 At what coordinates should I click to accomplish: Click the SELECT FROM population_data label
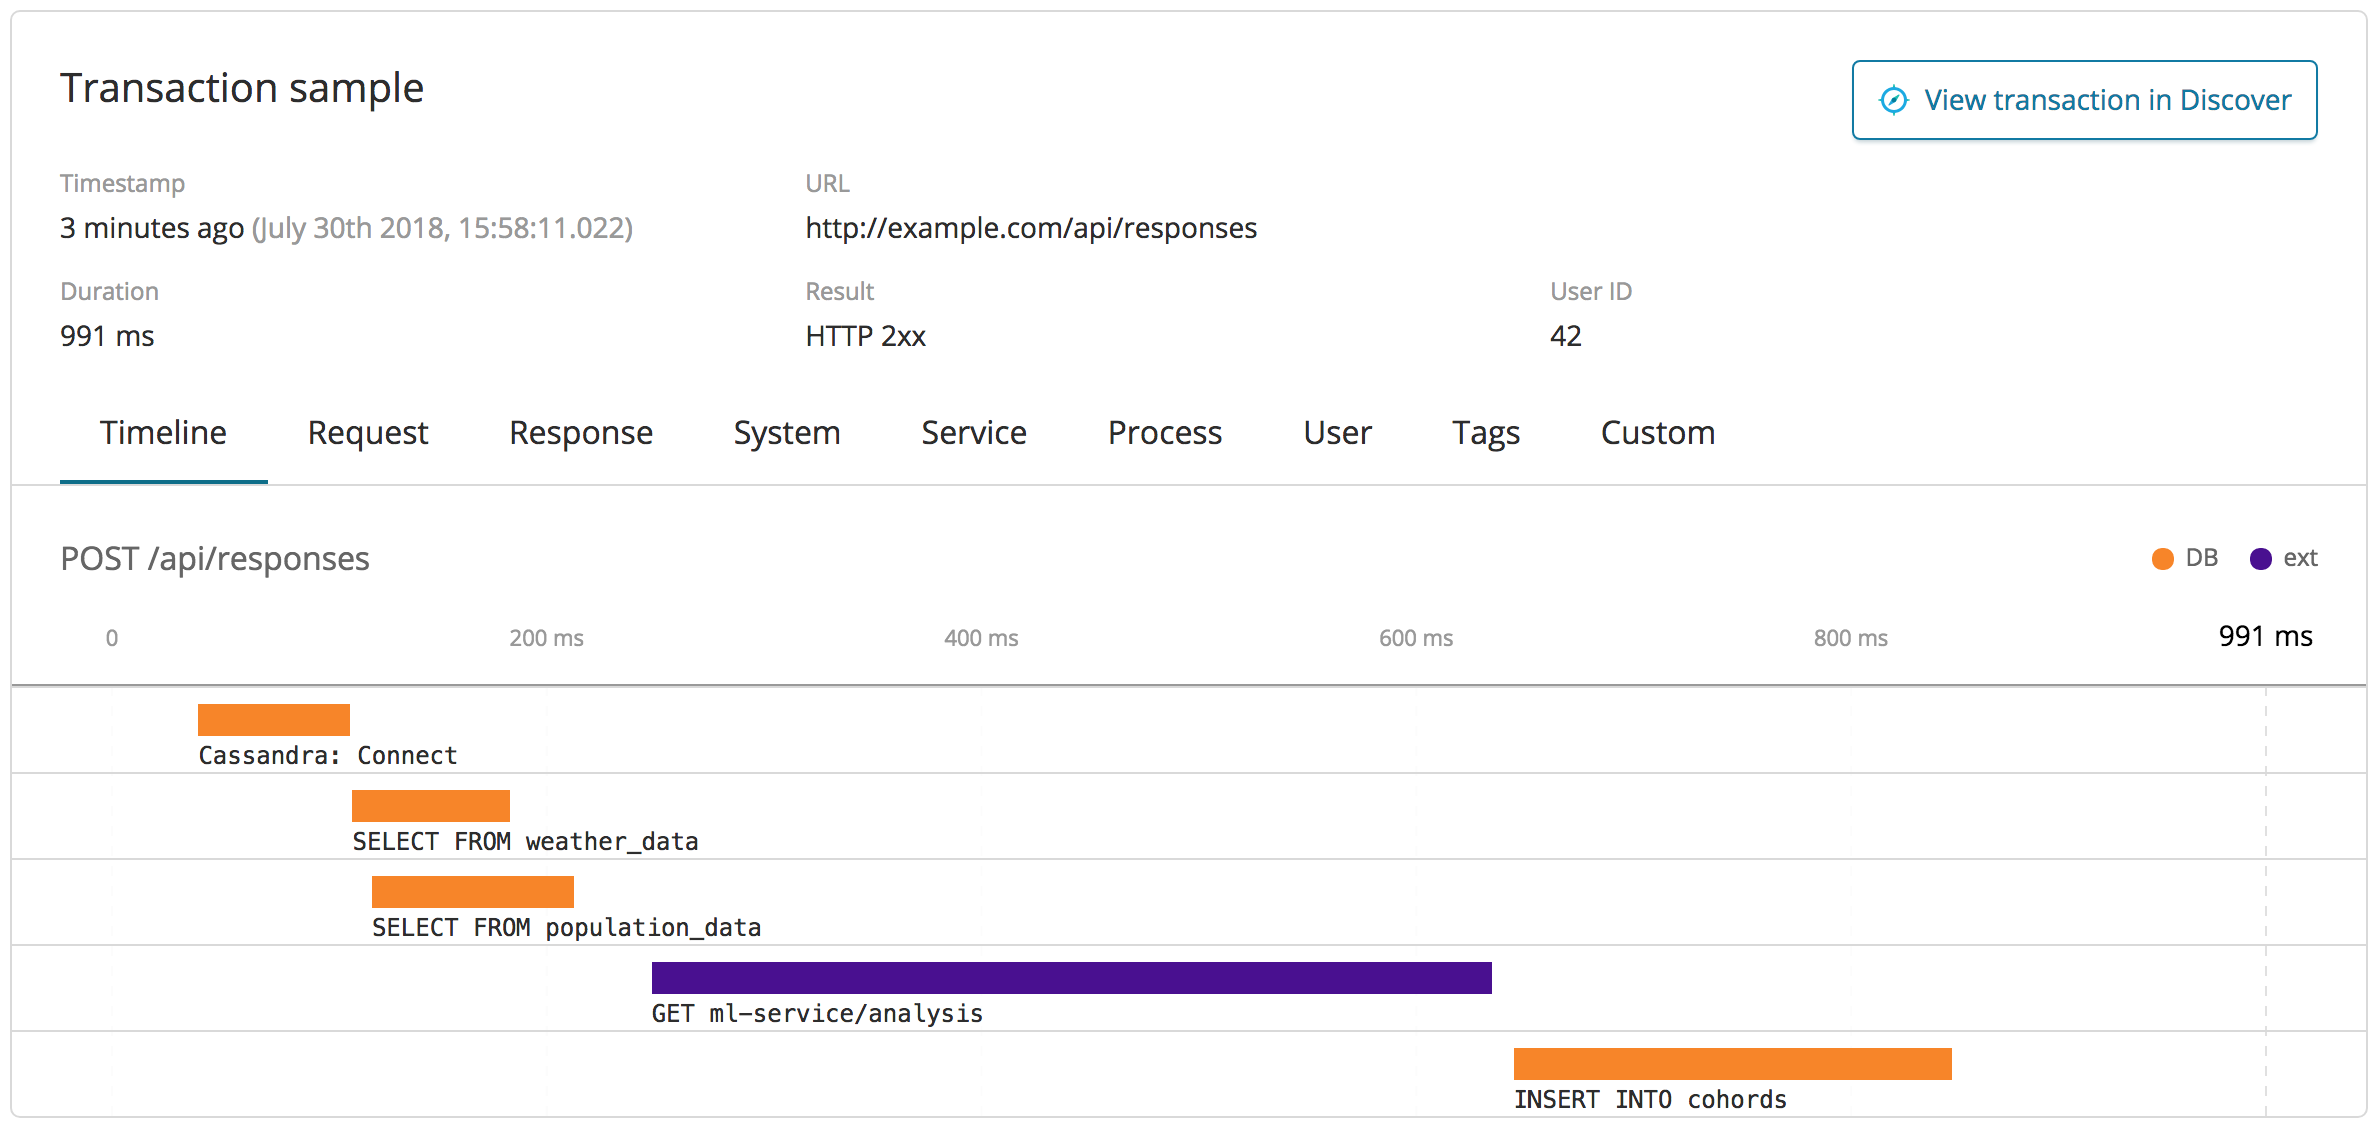[567, 927]
